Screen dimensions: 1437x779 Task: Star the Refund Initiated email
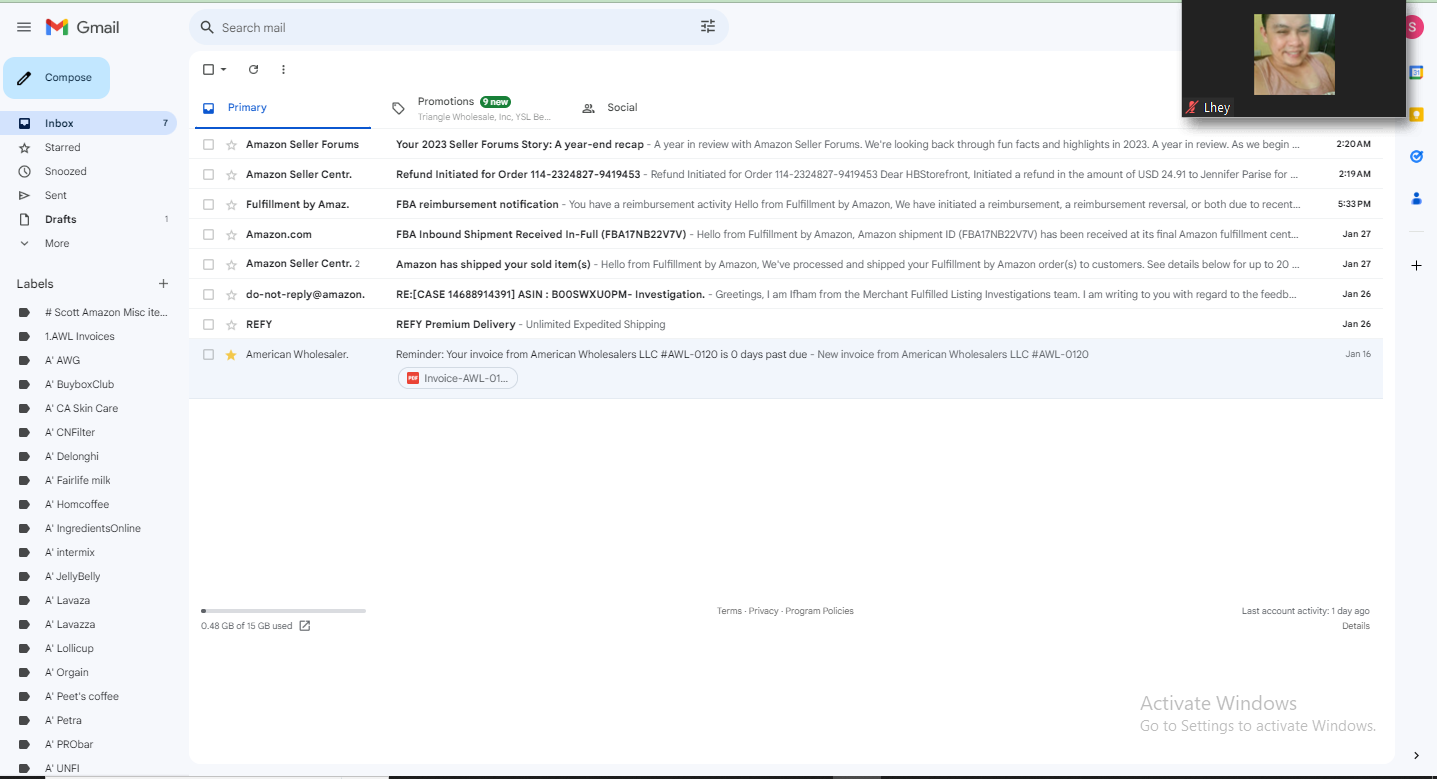[x=231, y=174]
